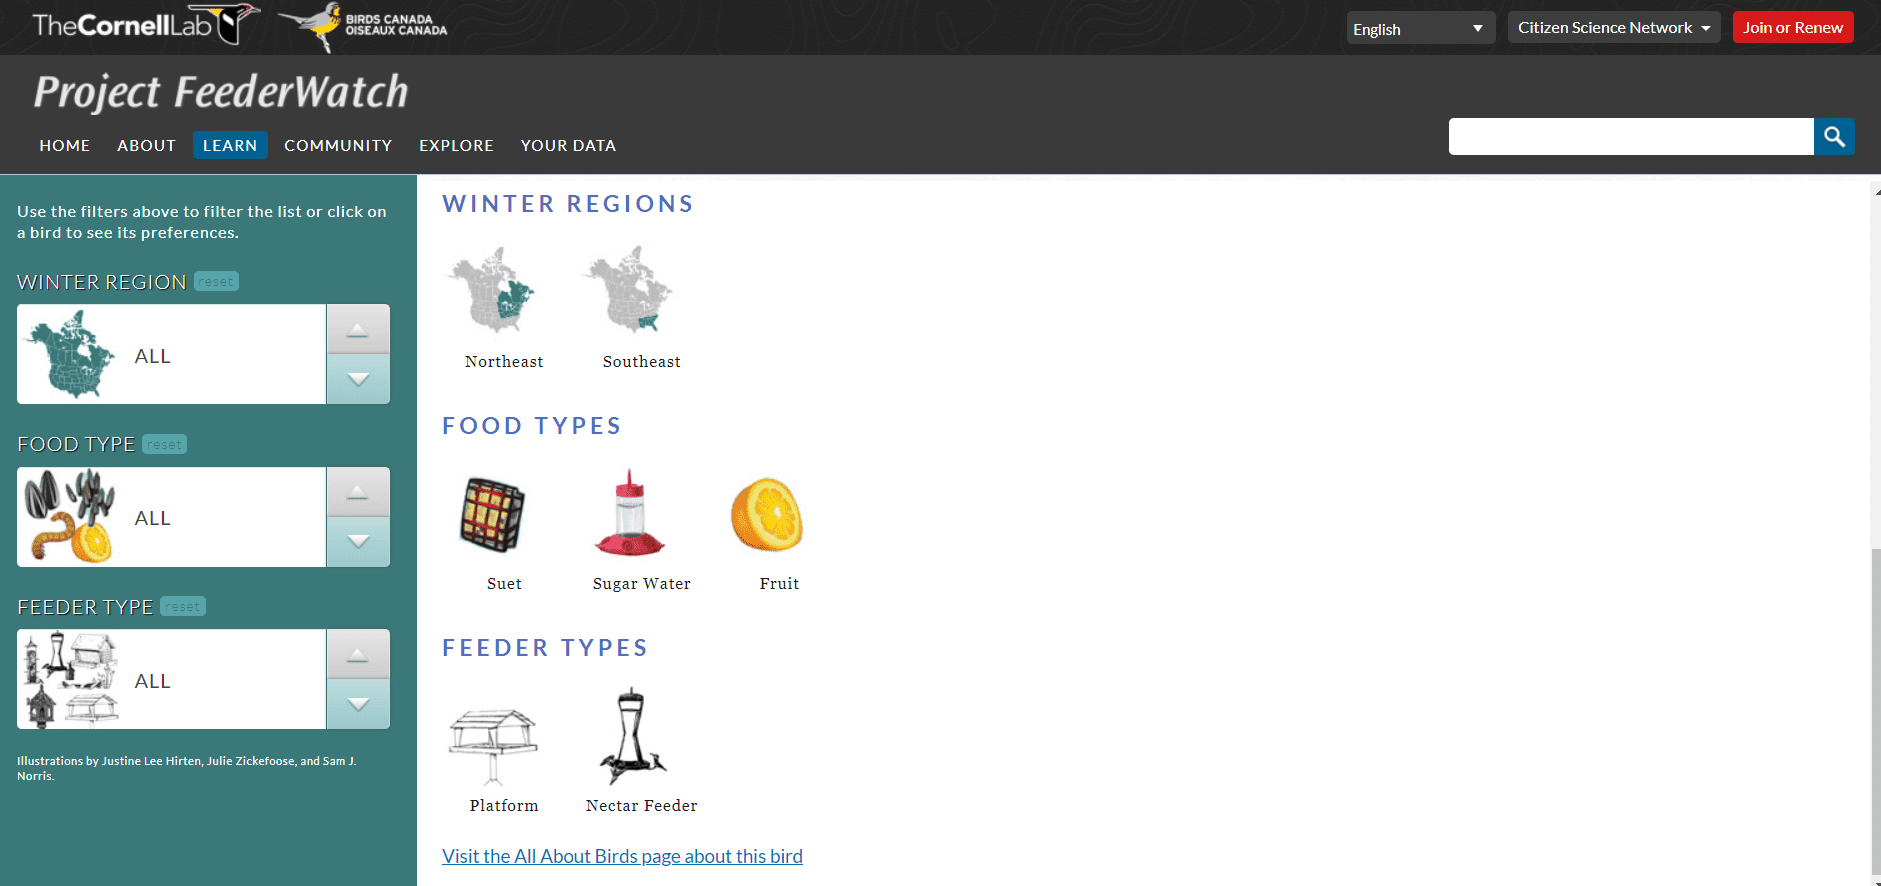Click the search magnifier button
1881x886 pixels.
1834,137
